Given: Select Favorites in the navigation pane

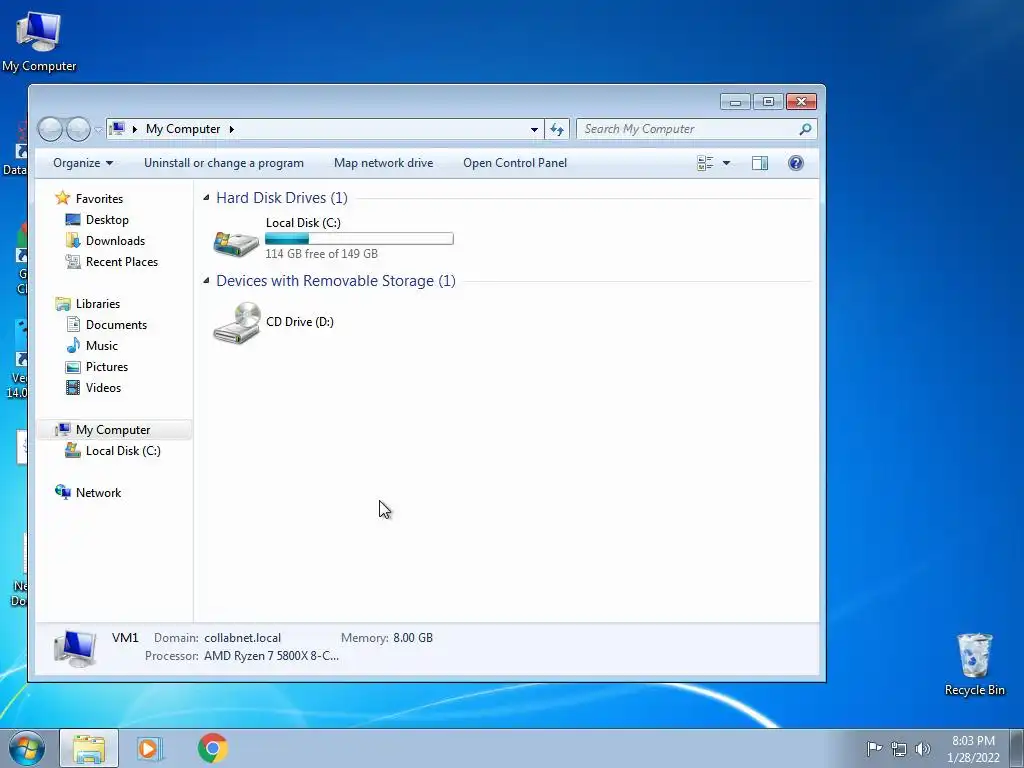Looking at the screenshot, I should click(x=99, y=199).
